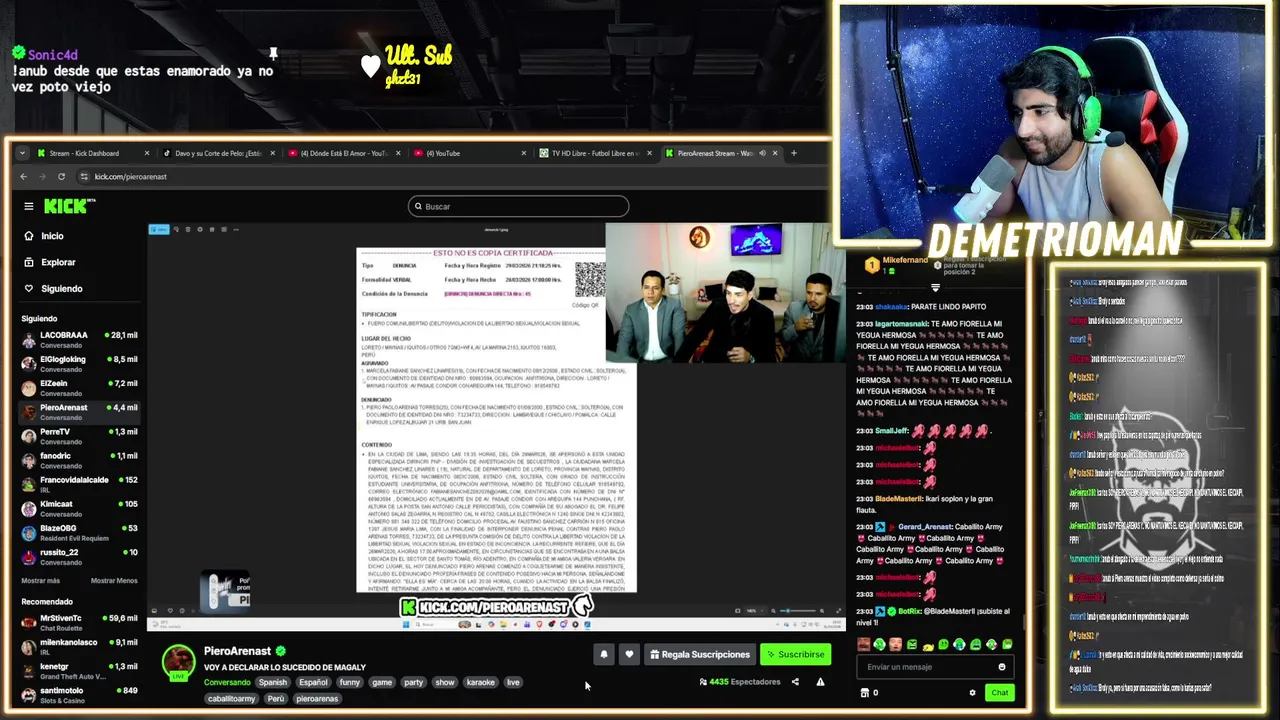1280x720 pixels.
Task: Switch to Davo y su Corte de Pelo tab
Action: point(218,153)
